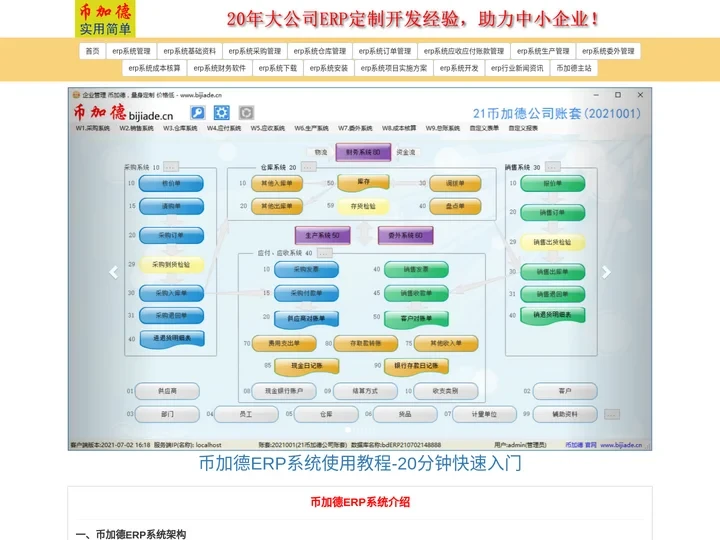720x540 pixels.
Task: Open the green 销售收款单 button
Action: [416, 293]
